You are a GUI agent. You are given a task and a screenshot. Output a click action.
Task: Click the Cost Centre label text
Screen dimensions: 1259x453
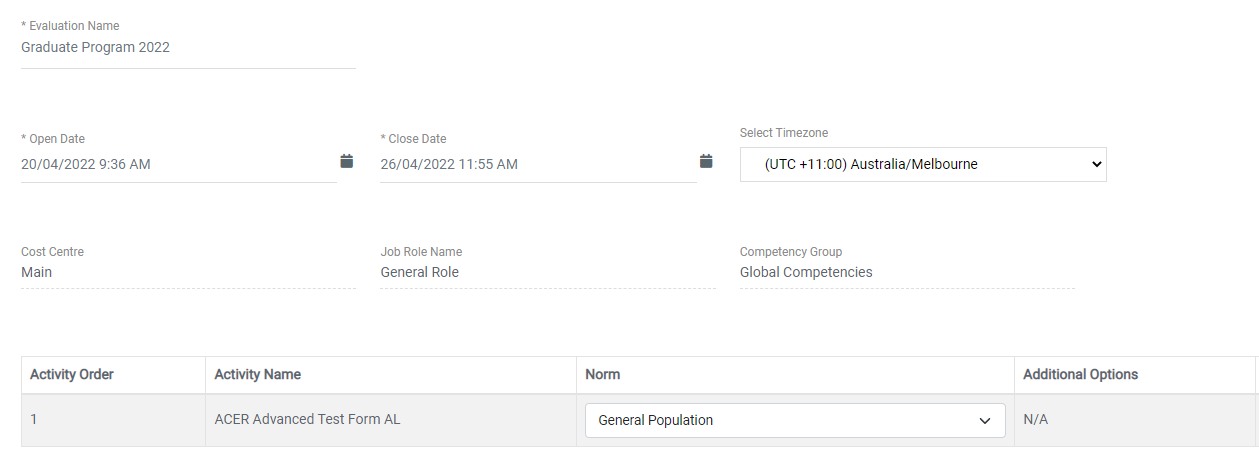(53, 252)
